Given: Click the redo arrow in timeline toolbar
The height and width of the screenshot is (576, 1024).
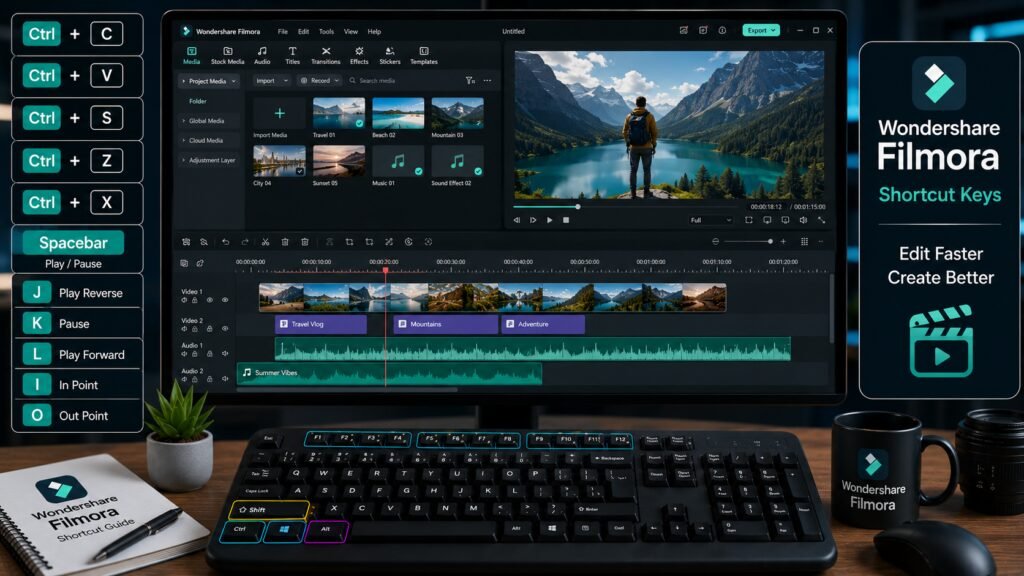Looking at the screenshot, I should [245, 242].
